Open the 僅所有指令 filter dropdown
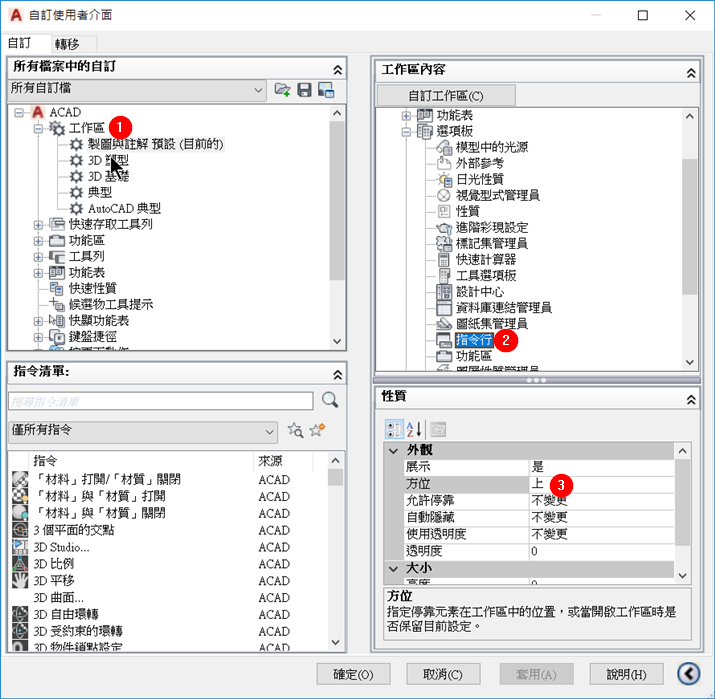The height and width of the screenshot is (699, 715). click(x=143, y=431)
